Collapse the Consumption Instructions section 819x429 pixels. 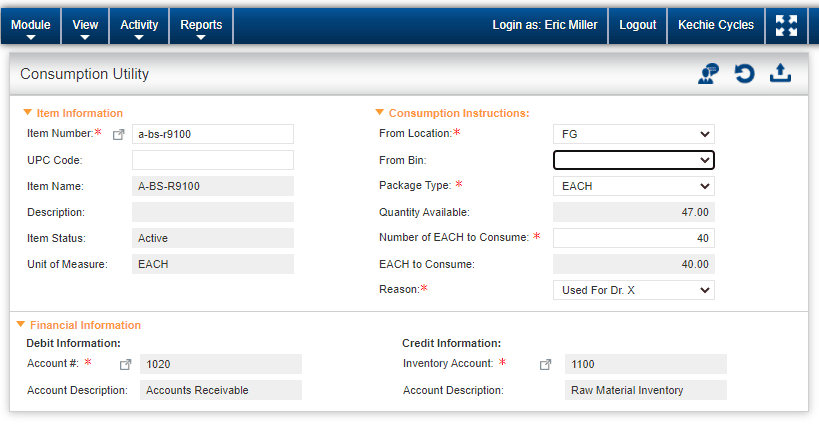point(380,112)
